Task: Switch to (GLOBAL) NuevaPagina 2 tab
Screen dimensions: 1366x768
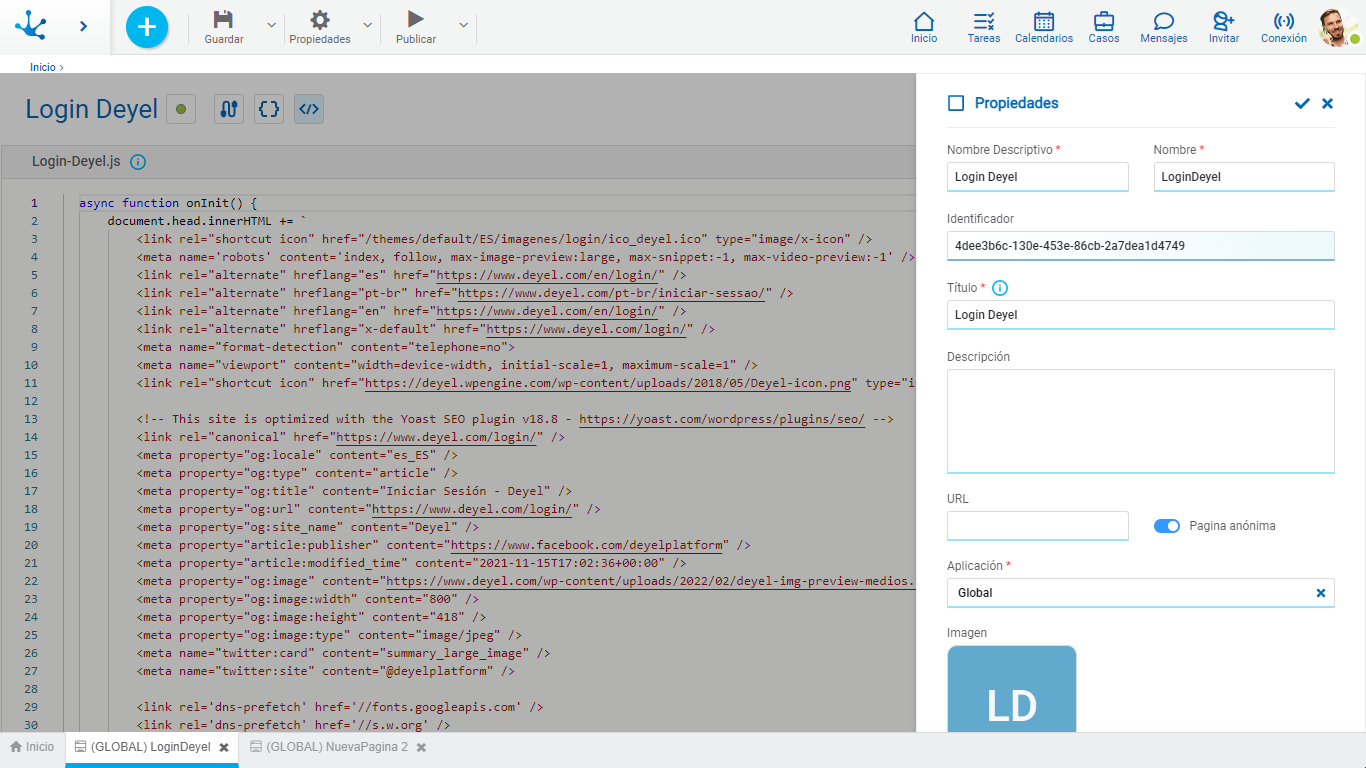Action: [x=338, y=747]
